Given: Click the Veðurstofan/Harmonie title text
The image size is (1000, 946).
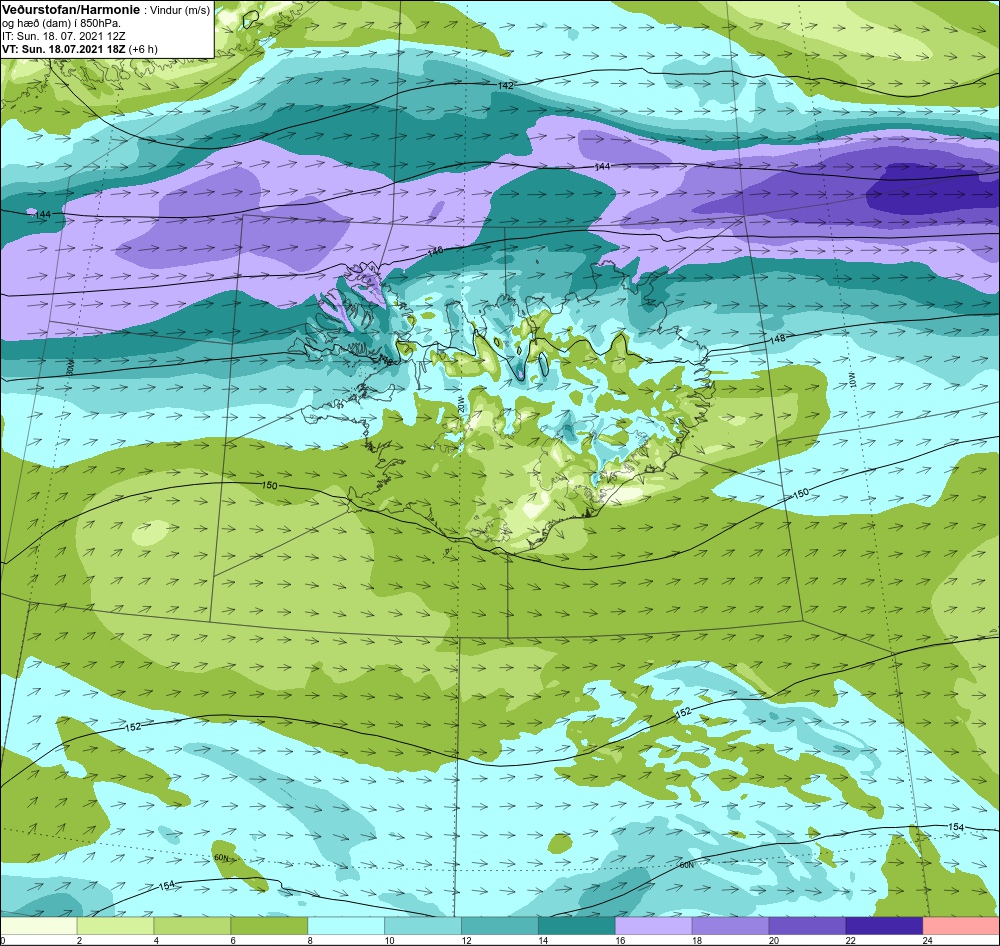Looking at the screenshot, I should tap(70, 11).
